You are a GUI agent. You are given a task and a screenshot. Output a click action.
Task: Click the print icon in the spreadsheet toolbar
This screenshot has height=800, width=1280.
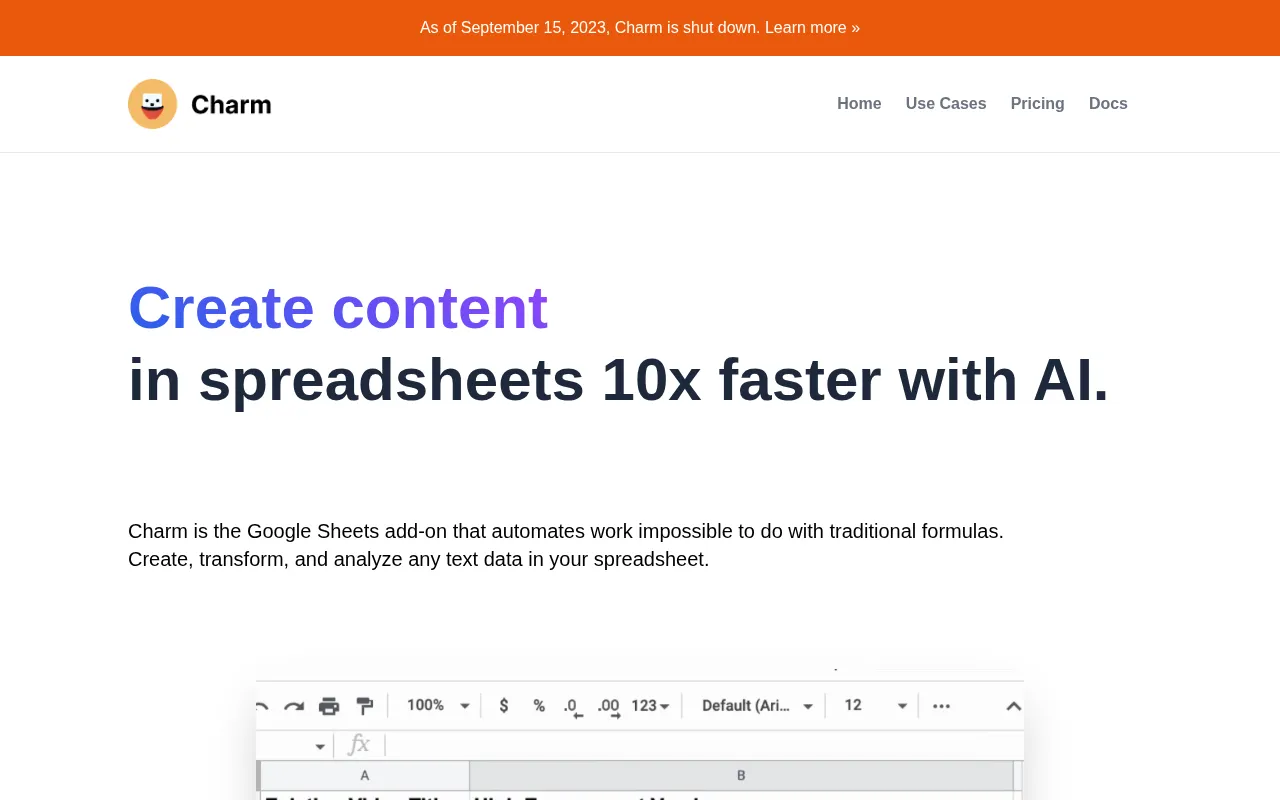[329, 706]
